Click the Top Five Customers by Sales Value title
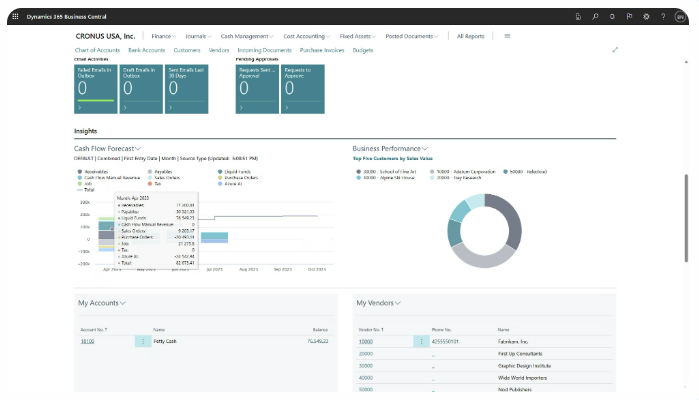Viewport: 699px width, 400px height. click(x=393, y=158)
